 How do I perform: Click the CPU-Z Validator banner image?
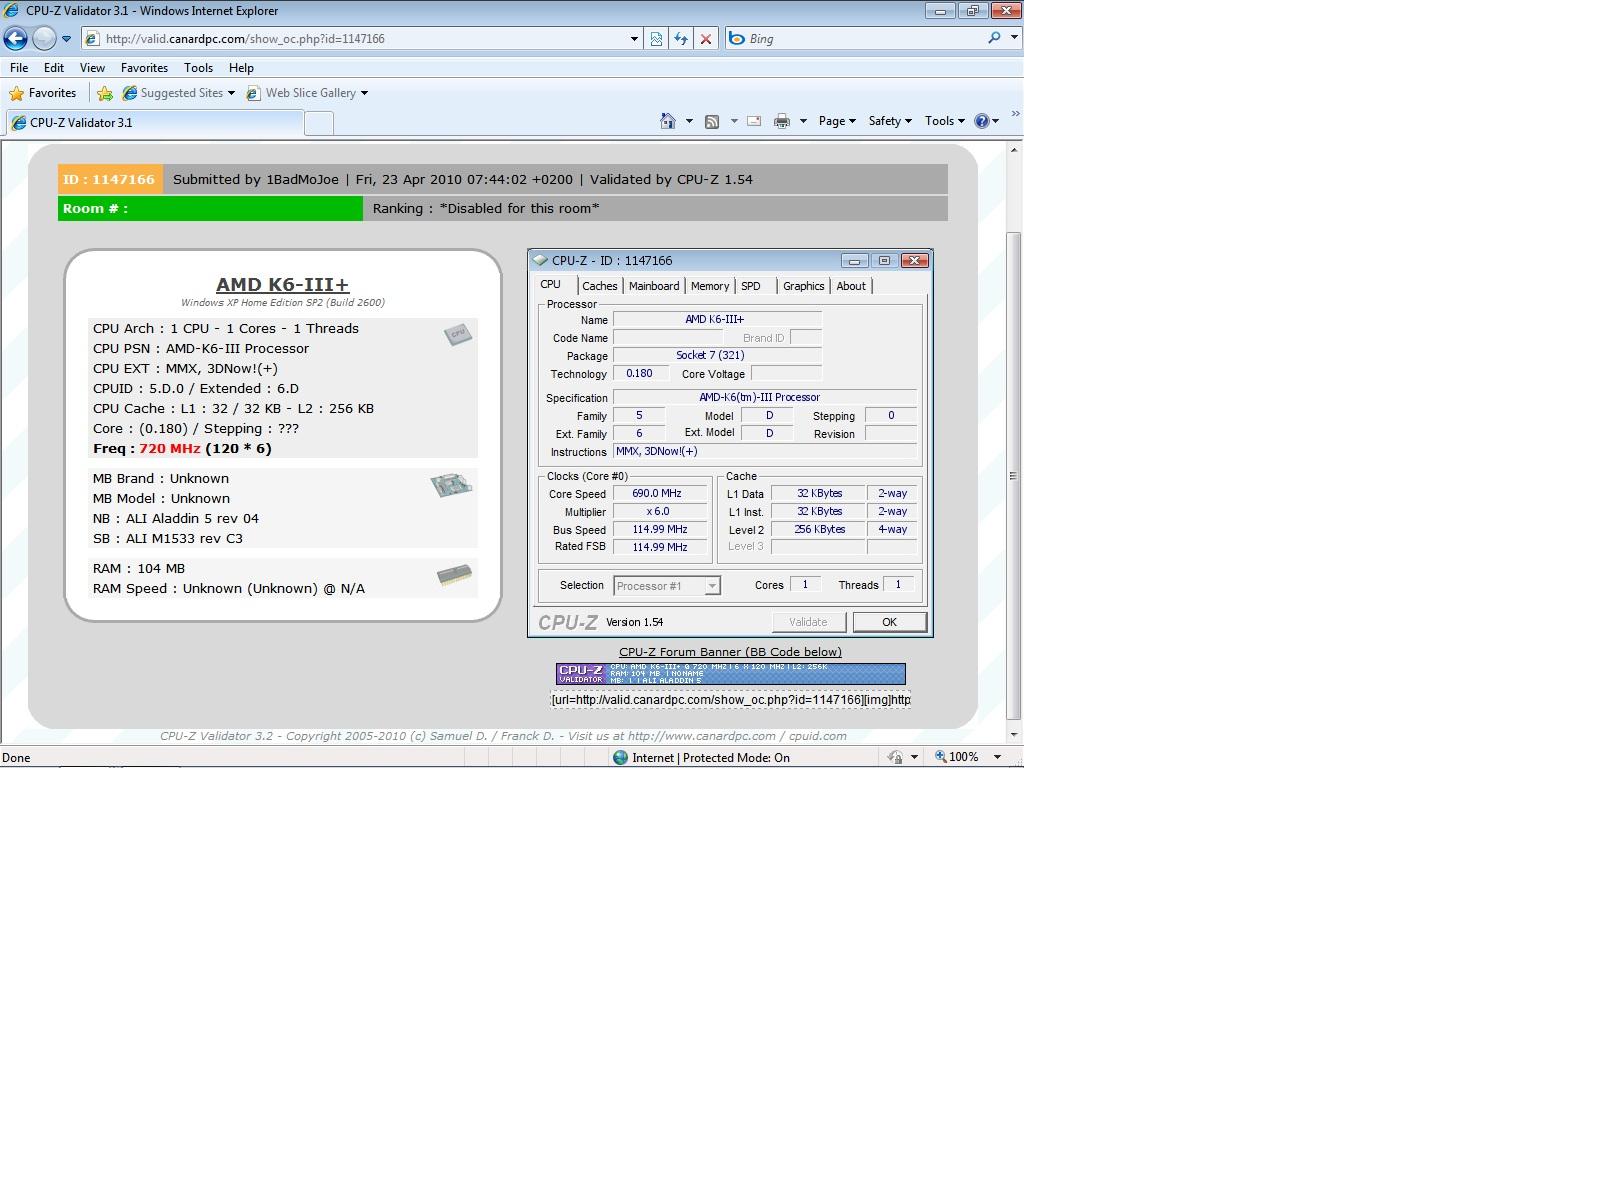coord(731,674)
